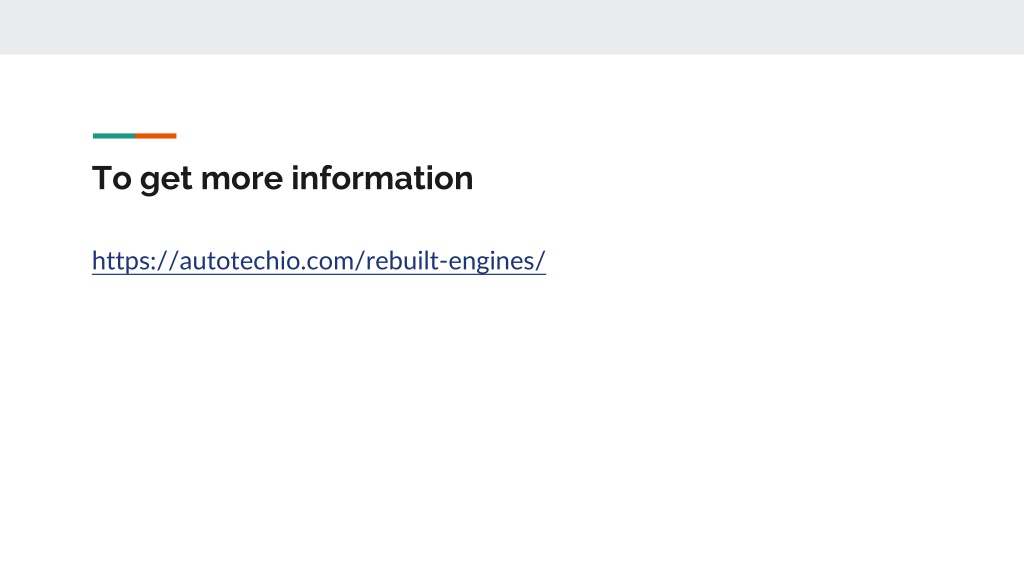This screenshot has width=1024, height=576.
Task: Click the word 'To' in the heading
Action: [x=112, y=178]
